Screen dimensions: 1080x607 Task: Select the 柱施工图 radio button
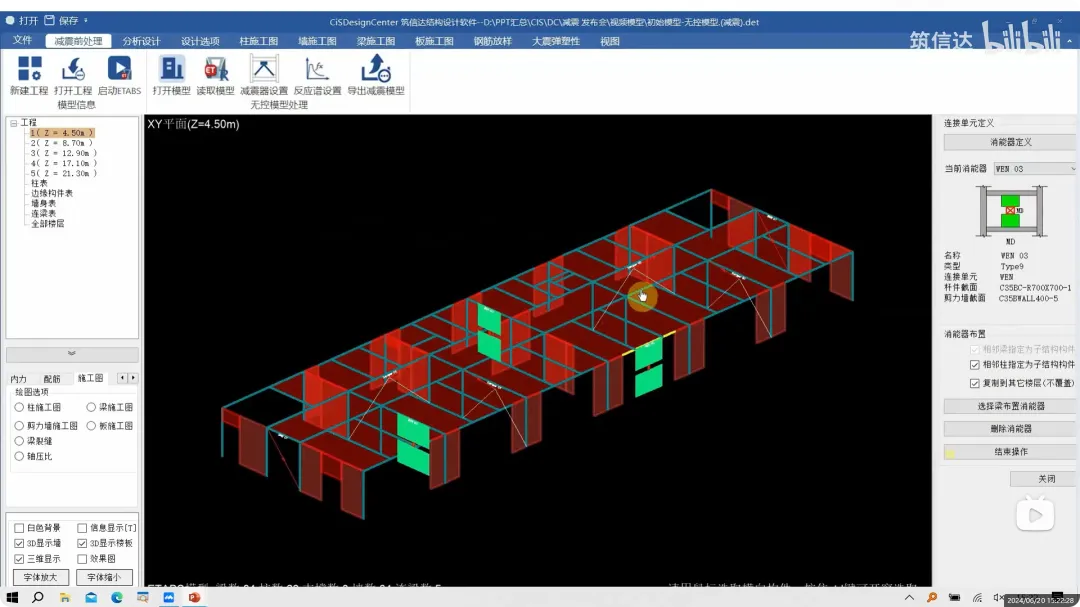(19, 407)
